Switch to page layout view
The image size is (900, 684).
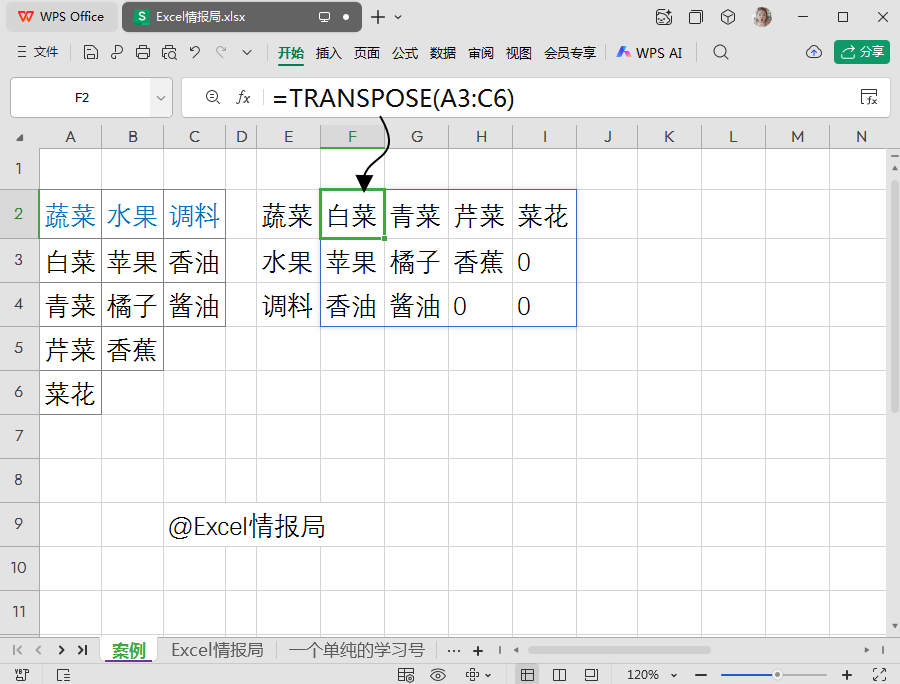tap(559, 675)
